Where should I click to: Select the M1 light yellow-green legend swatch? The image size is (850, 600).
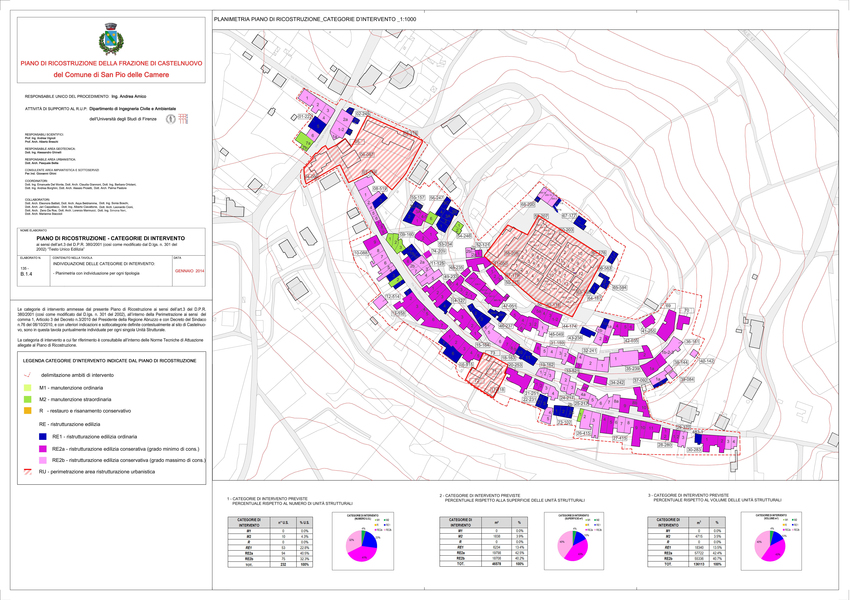pyautogui.click(x=27, y=388)
